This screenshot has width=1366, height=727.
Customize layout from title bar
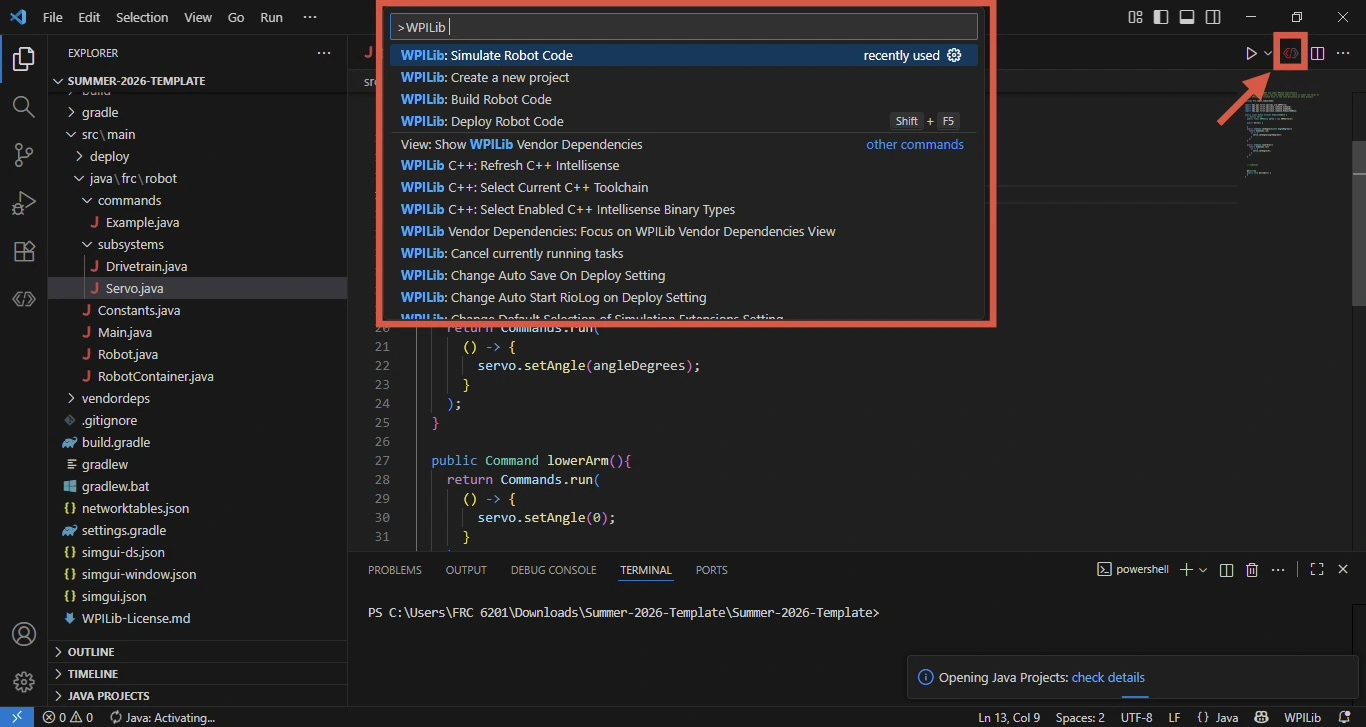tap(1135, 17)
